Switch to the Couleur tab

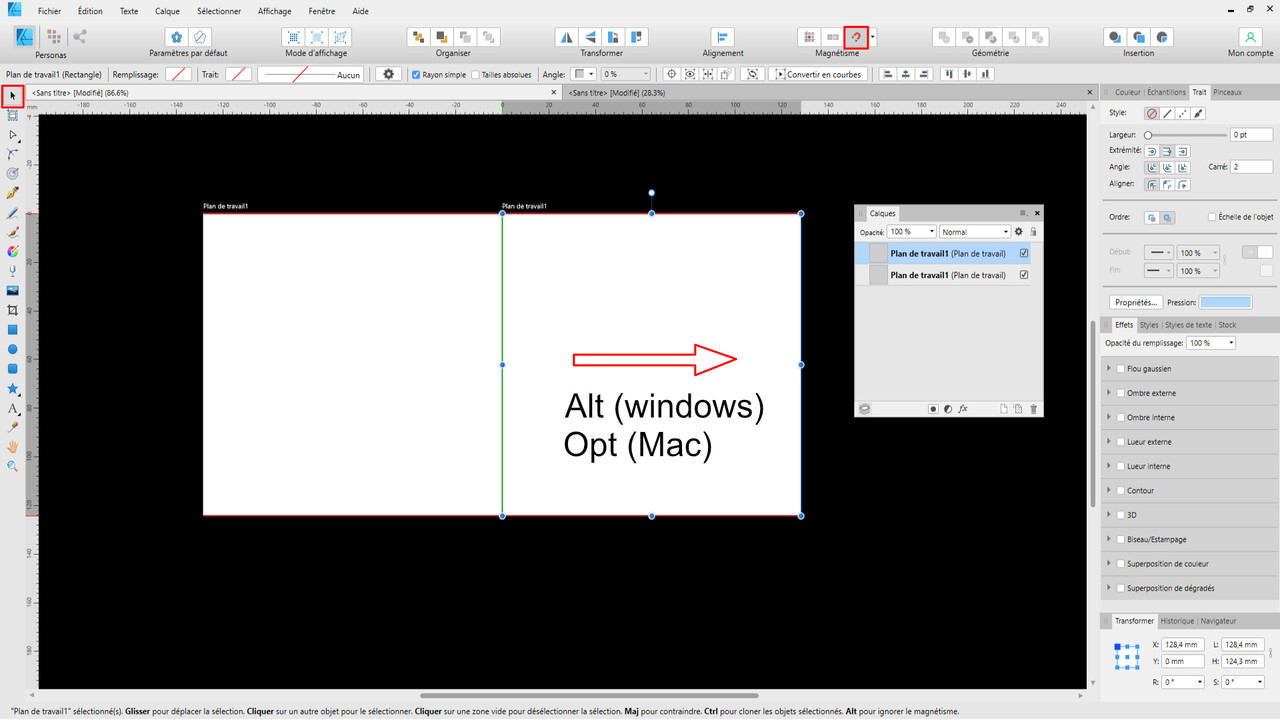click(1128, 92)
